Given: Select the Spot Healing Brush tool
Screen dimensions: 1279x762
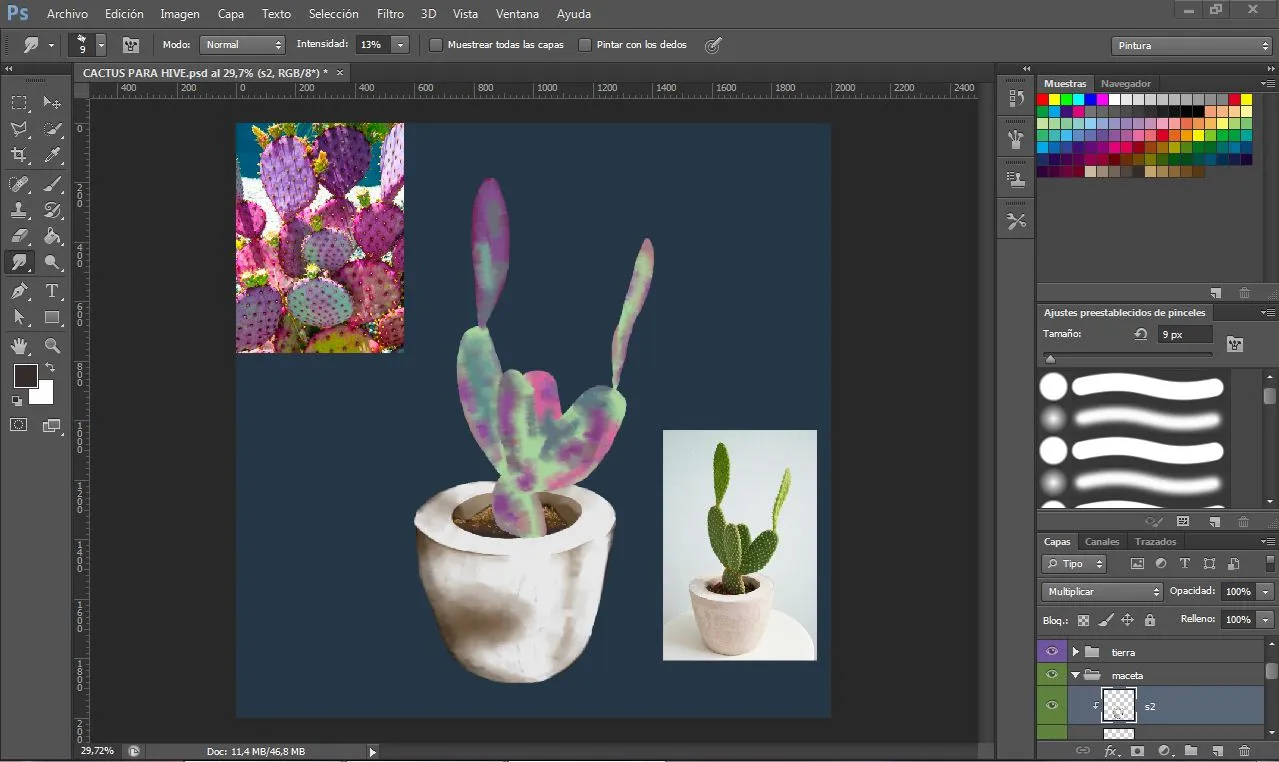Looking at the screenshot, I should tap(19, 184).
